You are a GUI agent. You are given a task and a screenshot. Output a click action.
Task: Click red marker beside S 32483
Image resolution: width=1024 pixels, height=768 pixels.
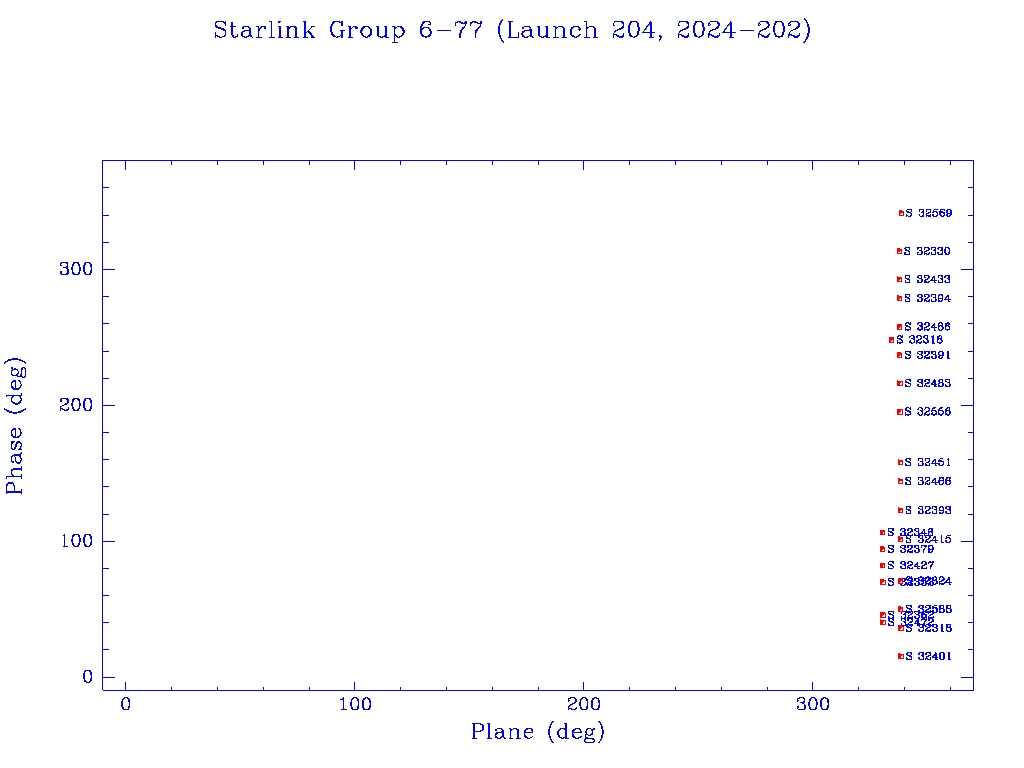(900, 383)
